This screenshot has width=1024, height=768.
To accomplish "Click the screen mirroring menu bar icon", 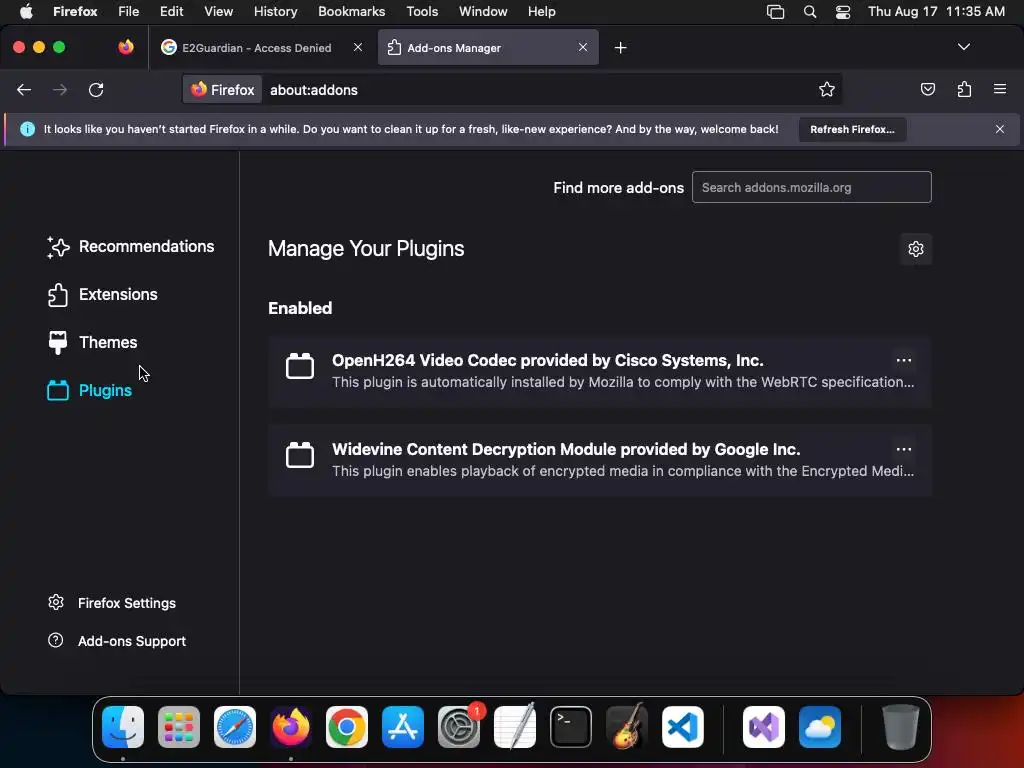I will coord(775,12).
